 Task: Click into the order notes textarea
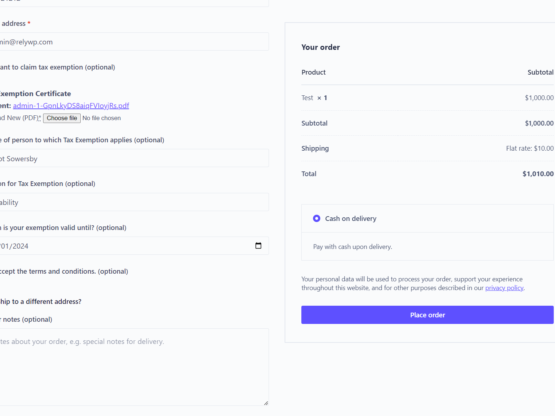point(133,367)
